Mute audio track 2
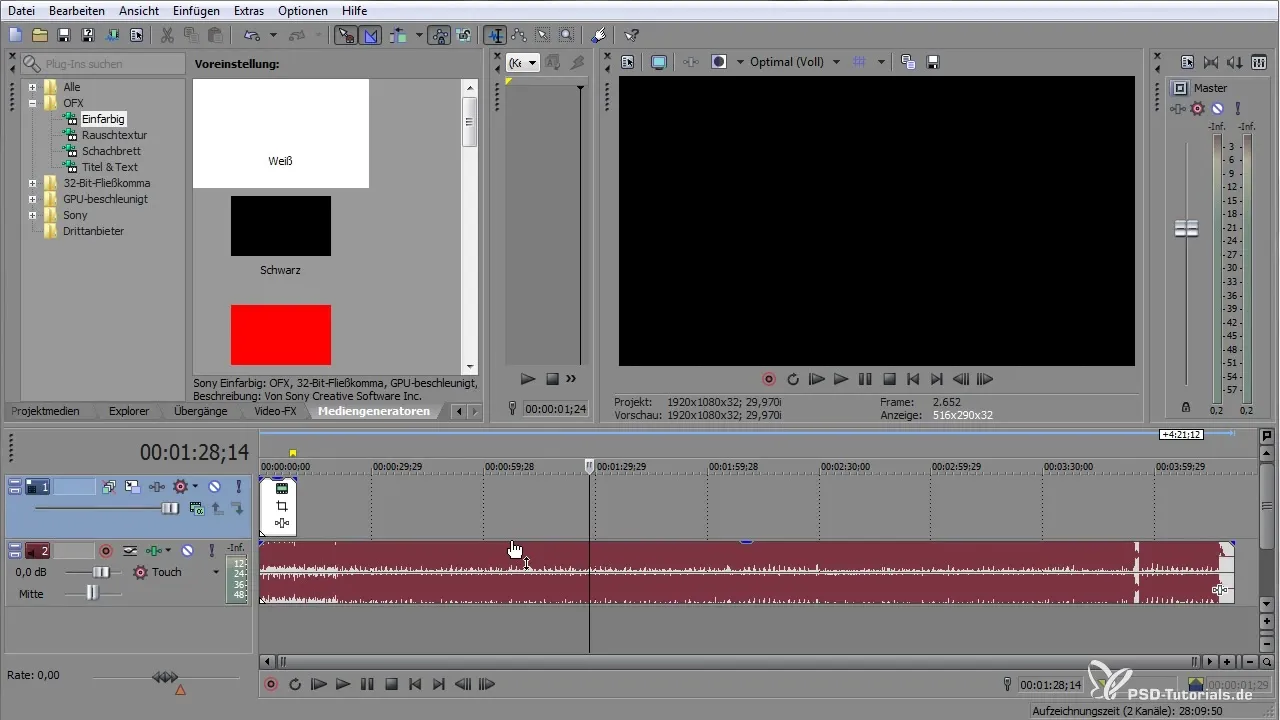 coord(186,550)
